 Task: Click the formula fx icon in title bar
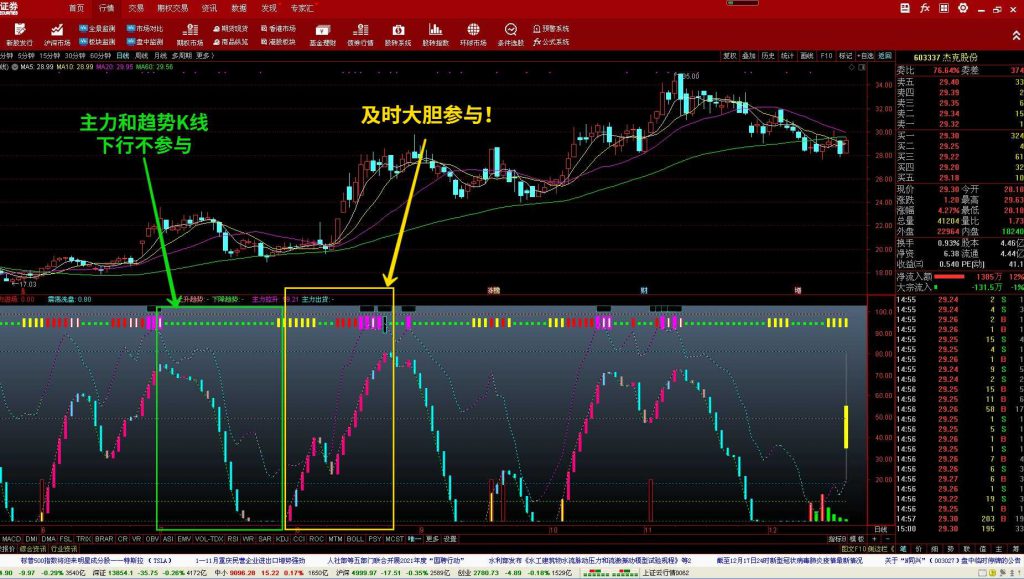pyautogui.click(x=925, y=8)
